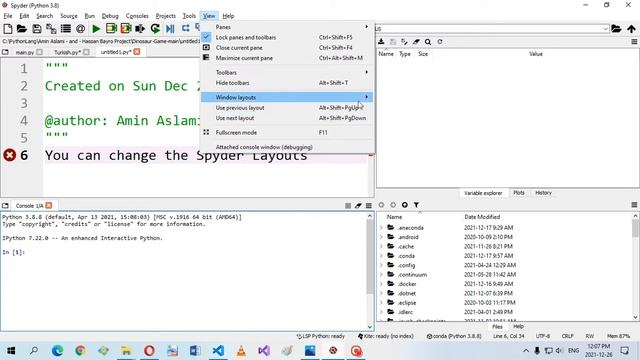Image resolution: width=640 pixels, height=360 pixels.
Task: Switch to Plots tab
Action: click(x=519, y=193)
